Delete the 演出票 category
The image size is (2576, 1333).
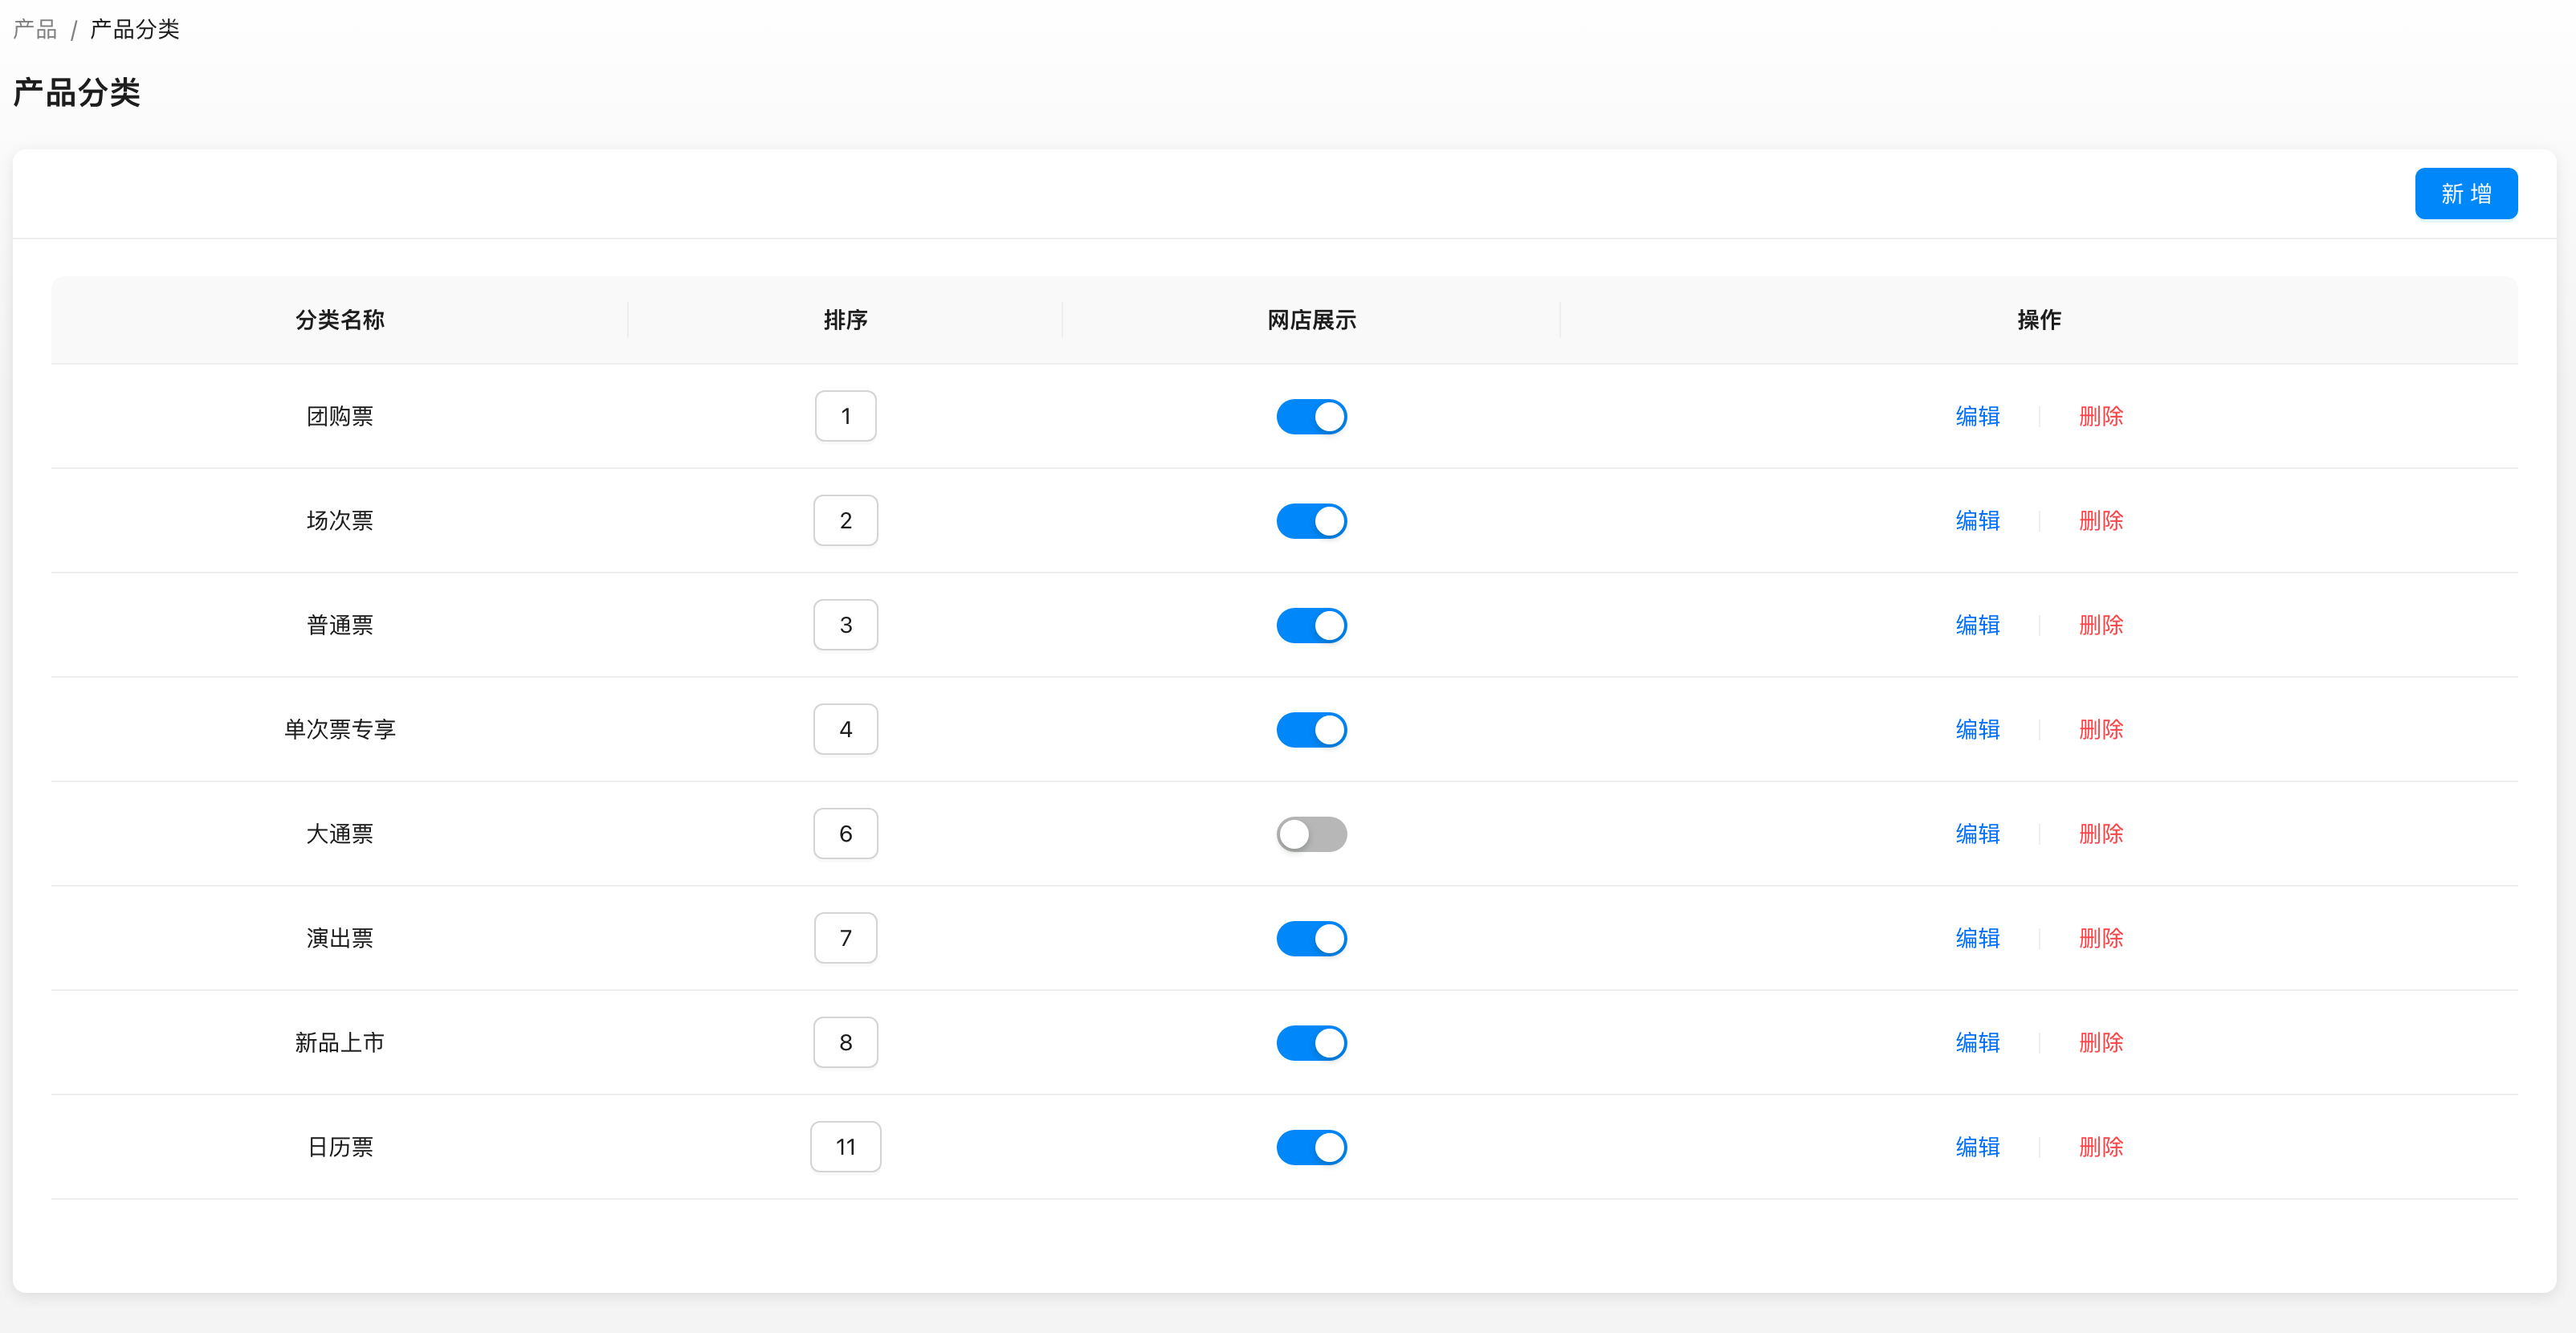coord(2100,938)
